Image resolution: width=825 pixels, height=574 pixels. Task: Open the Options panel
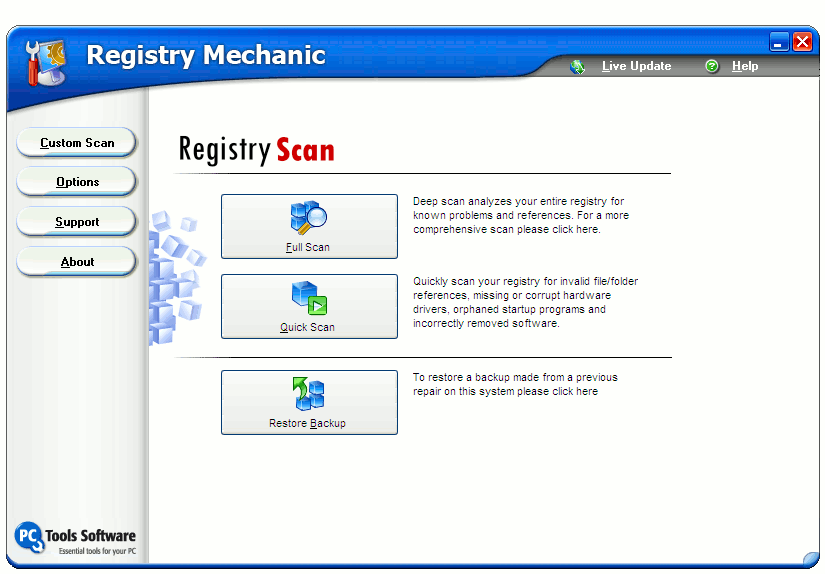click(x=77, y=182)
